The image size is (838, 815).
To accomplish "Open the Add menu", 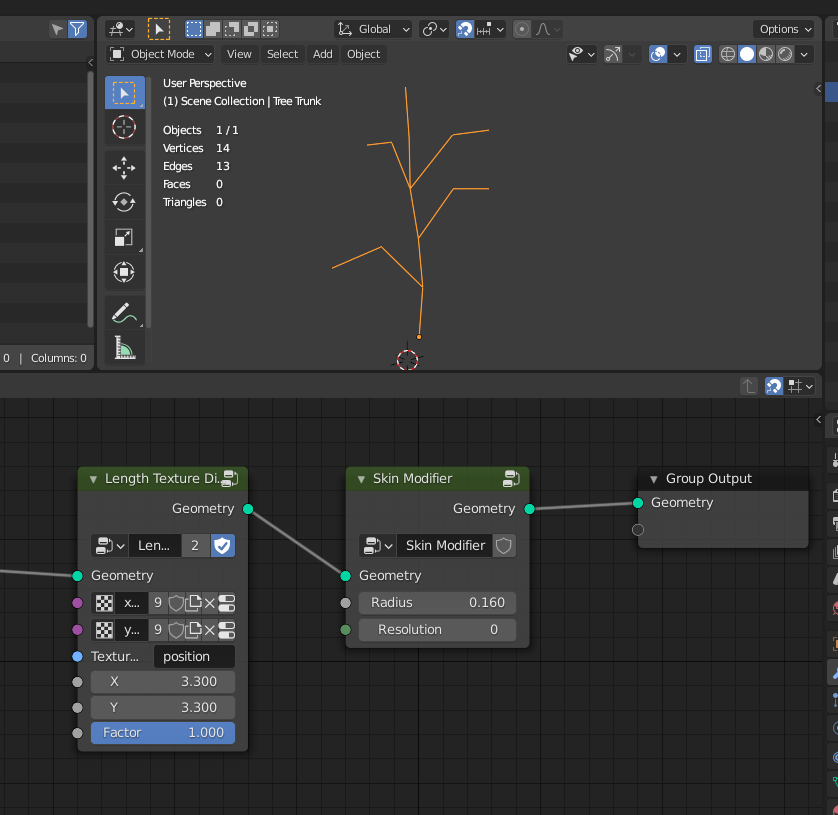I will 323,54.
